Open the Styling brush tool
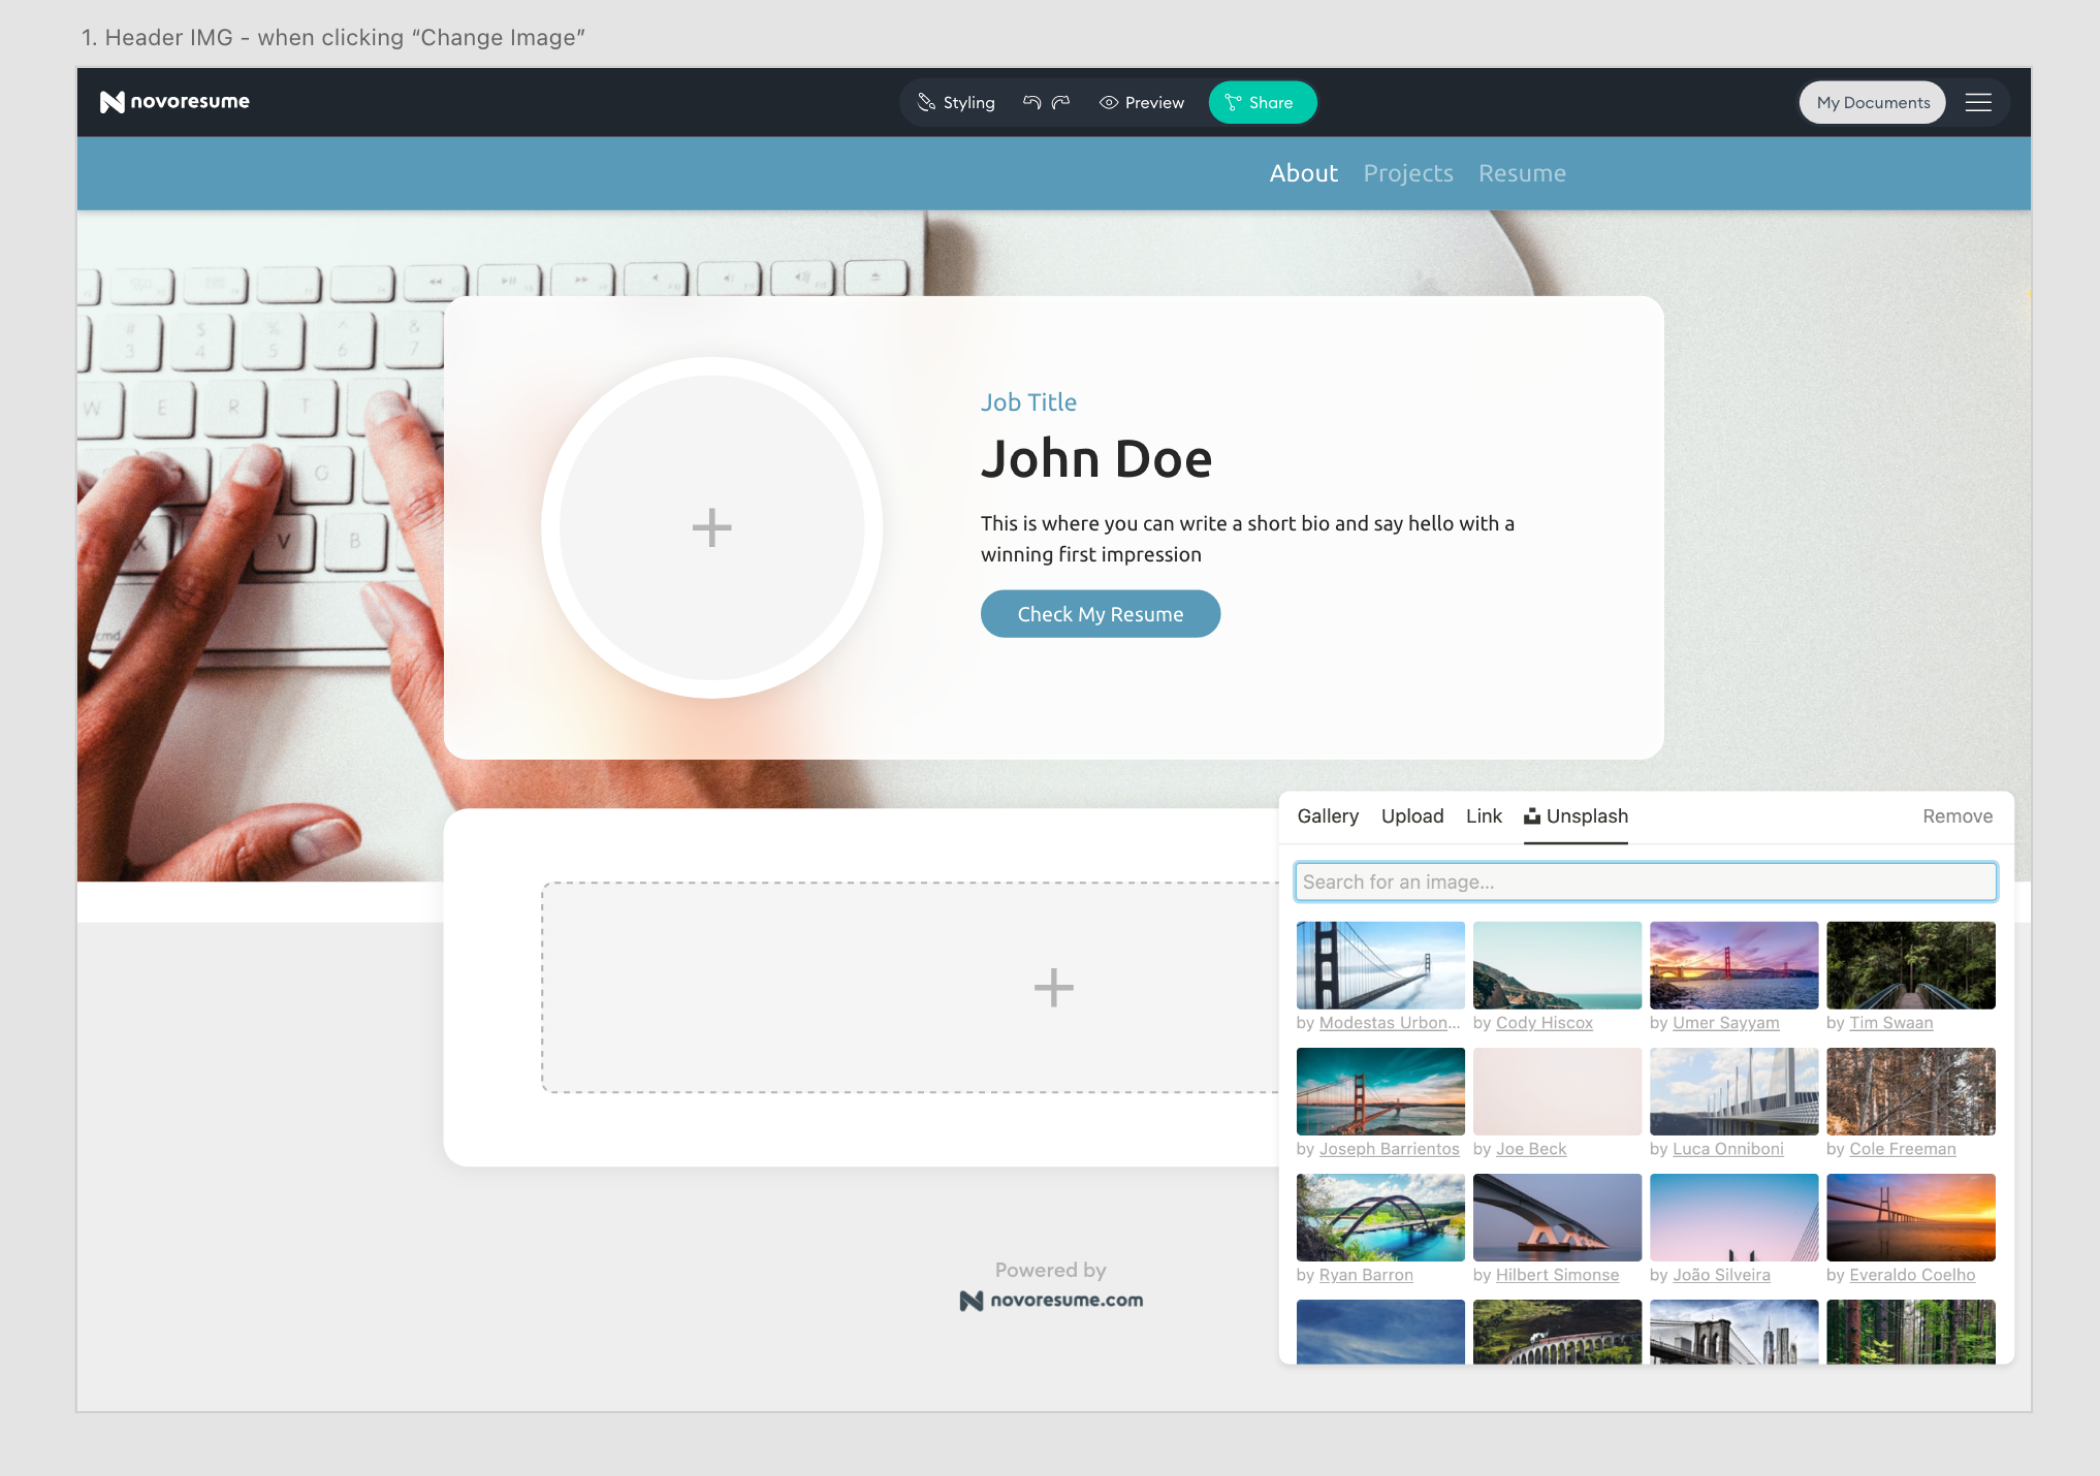2100x1476 pixels. 955,102
